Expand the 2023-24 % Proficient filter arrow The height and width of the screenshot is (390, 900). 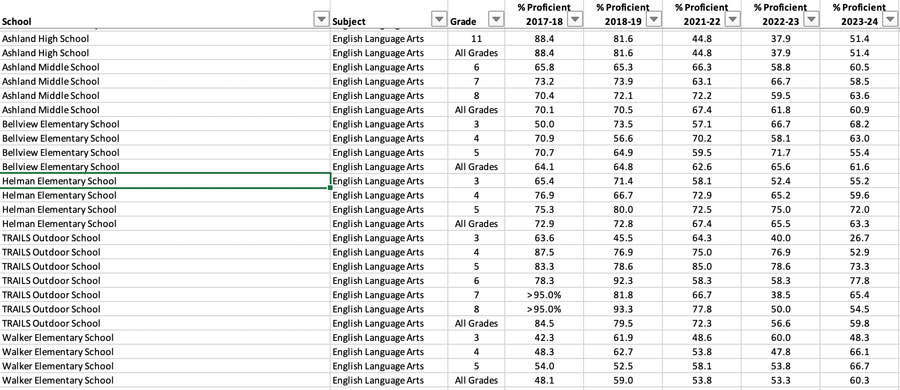coord(890,20)
